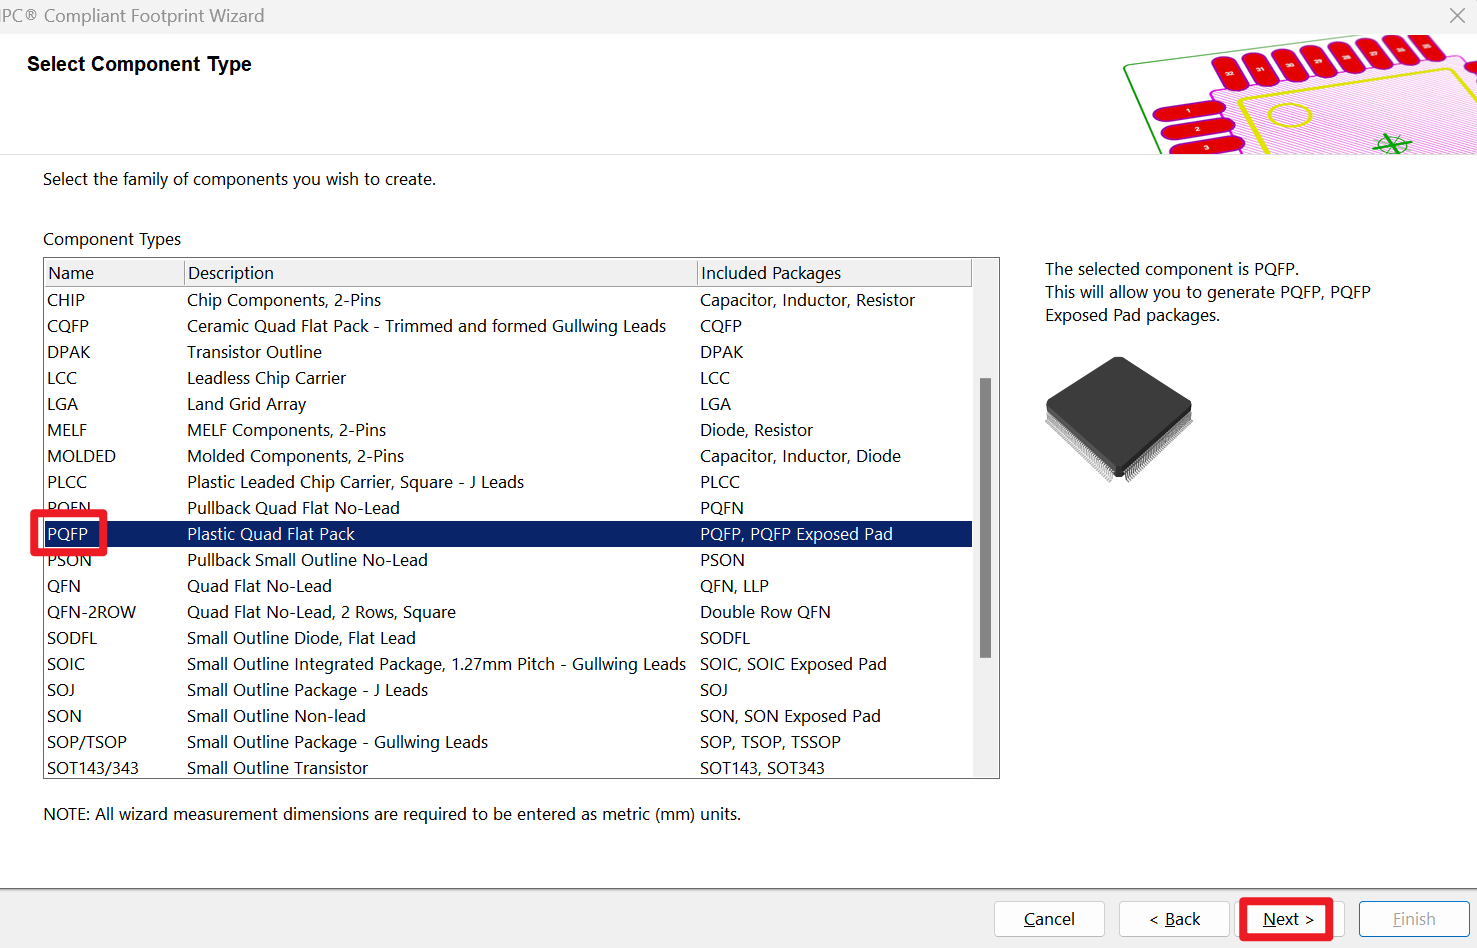
Task: Select the SOT143/343 row
Action: (x=508, y=767)
